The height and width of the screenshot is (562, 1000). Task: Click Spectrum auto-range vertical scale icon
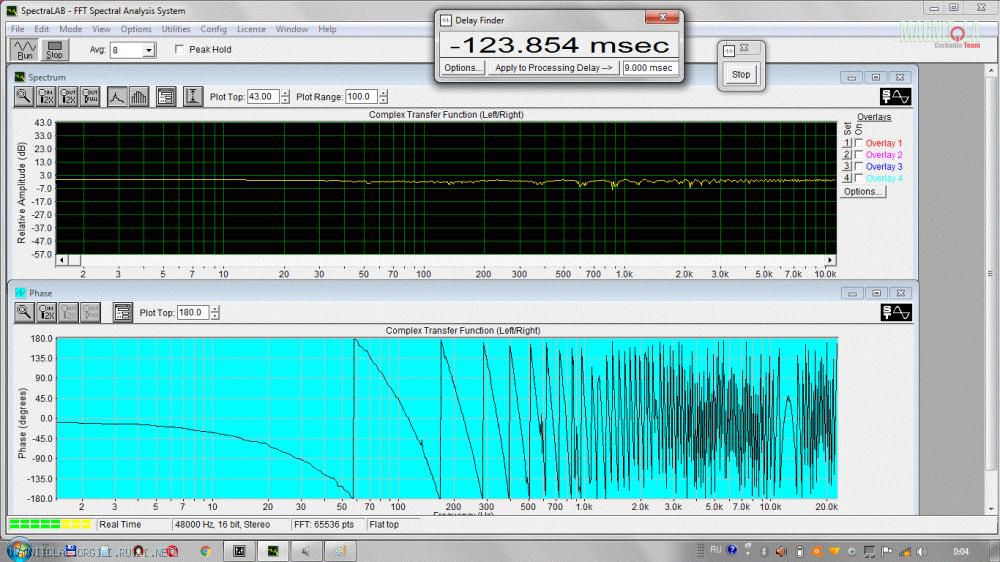pyautogui.click(x=193, y=96)
